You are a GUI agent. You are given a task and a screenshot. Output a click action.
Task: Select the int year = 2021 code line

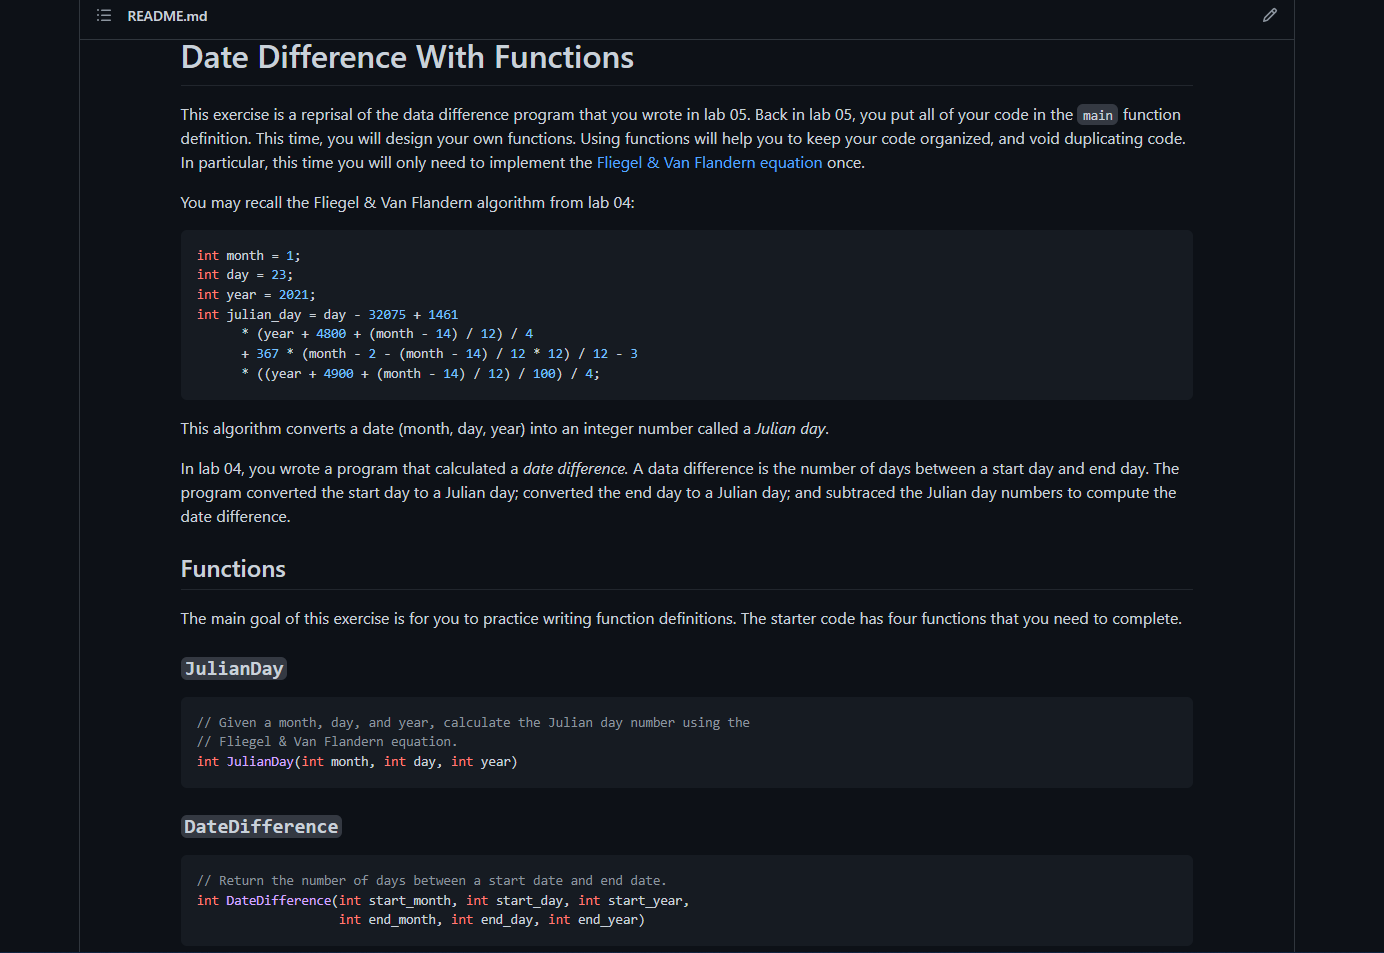coord(255,294)
